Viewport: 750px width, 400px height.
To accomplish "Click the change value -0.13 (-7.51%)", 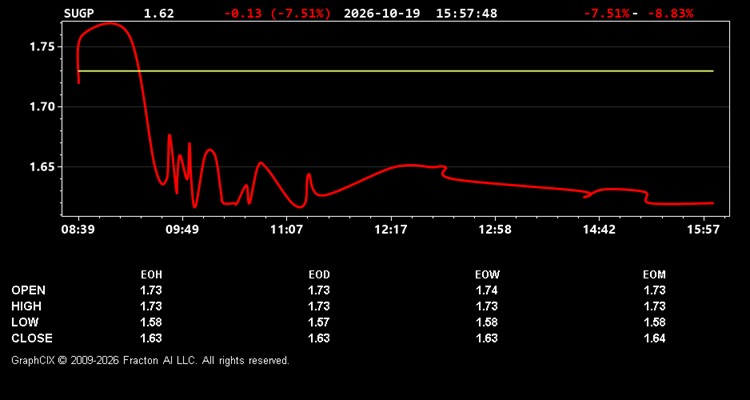I will tap(277, 13).
